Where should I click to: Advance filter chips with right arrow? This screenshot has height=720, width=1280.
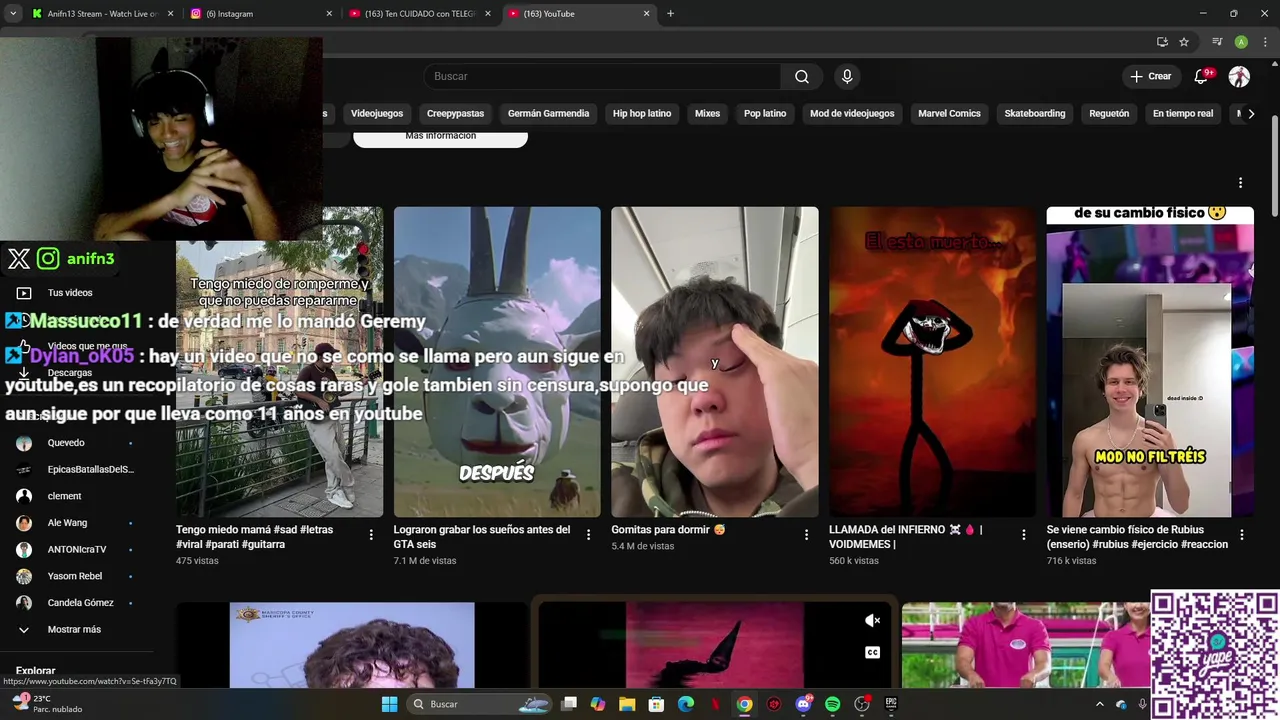[1251, 114]
